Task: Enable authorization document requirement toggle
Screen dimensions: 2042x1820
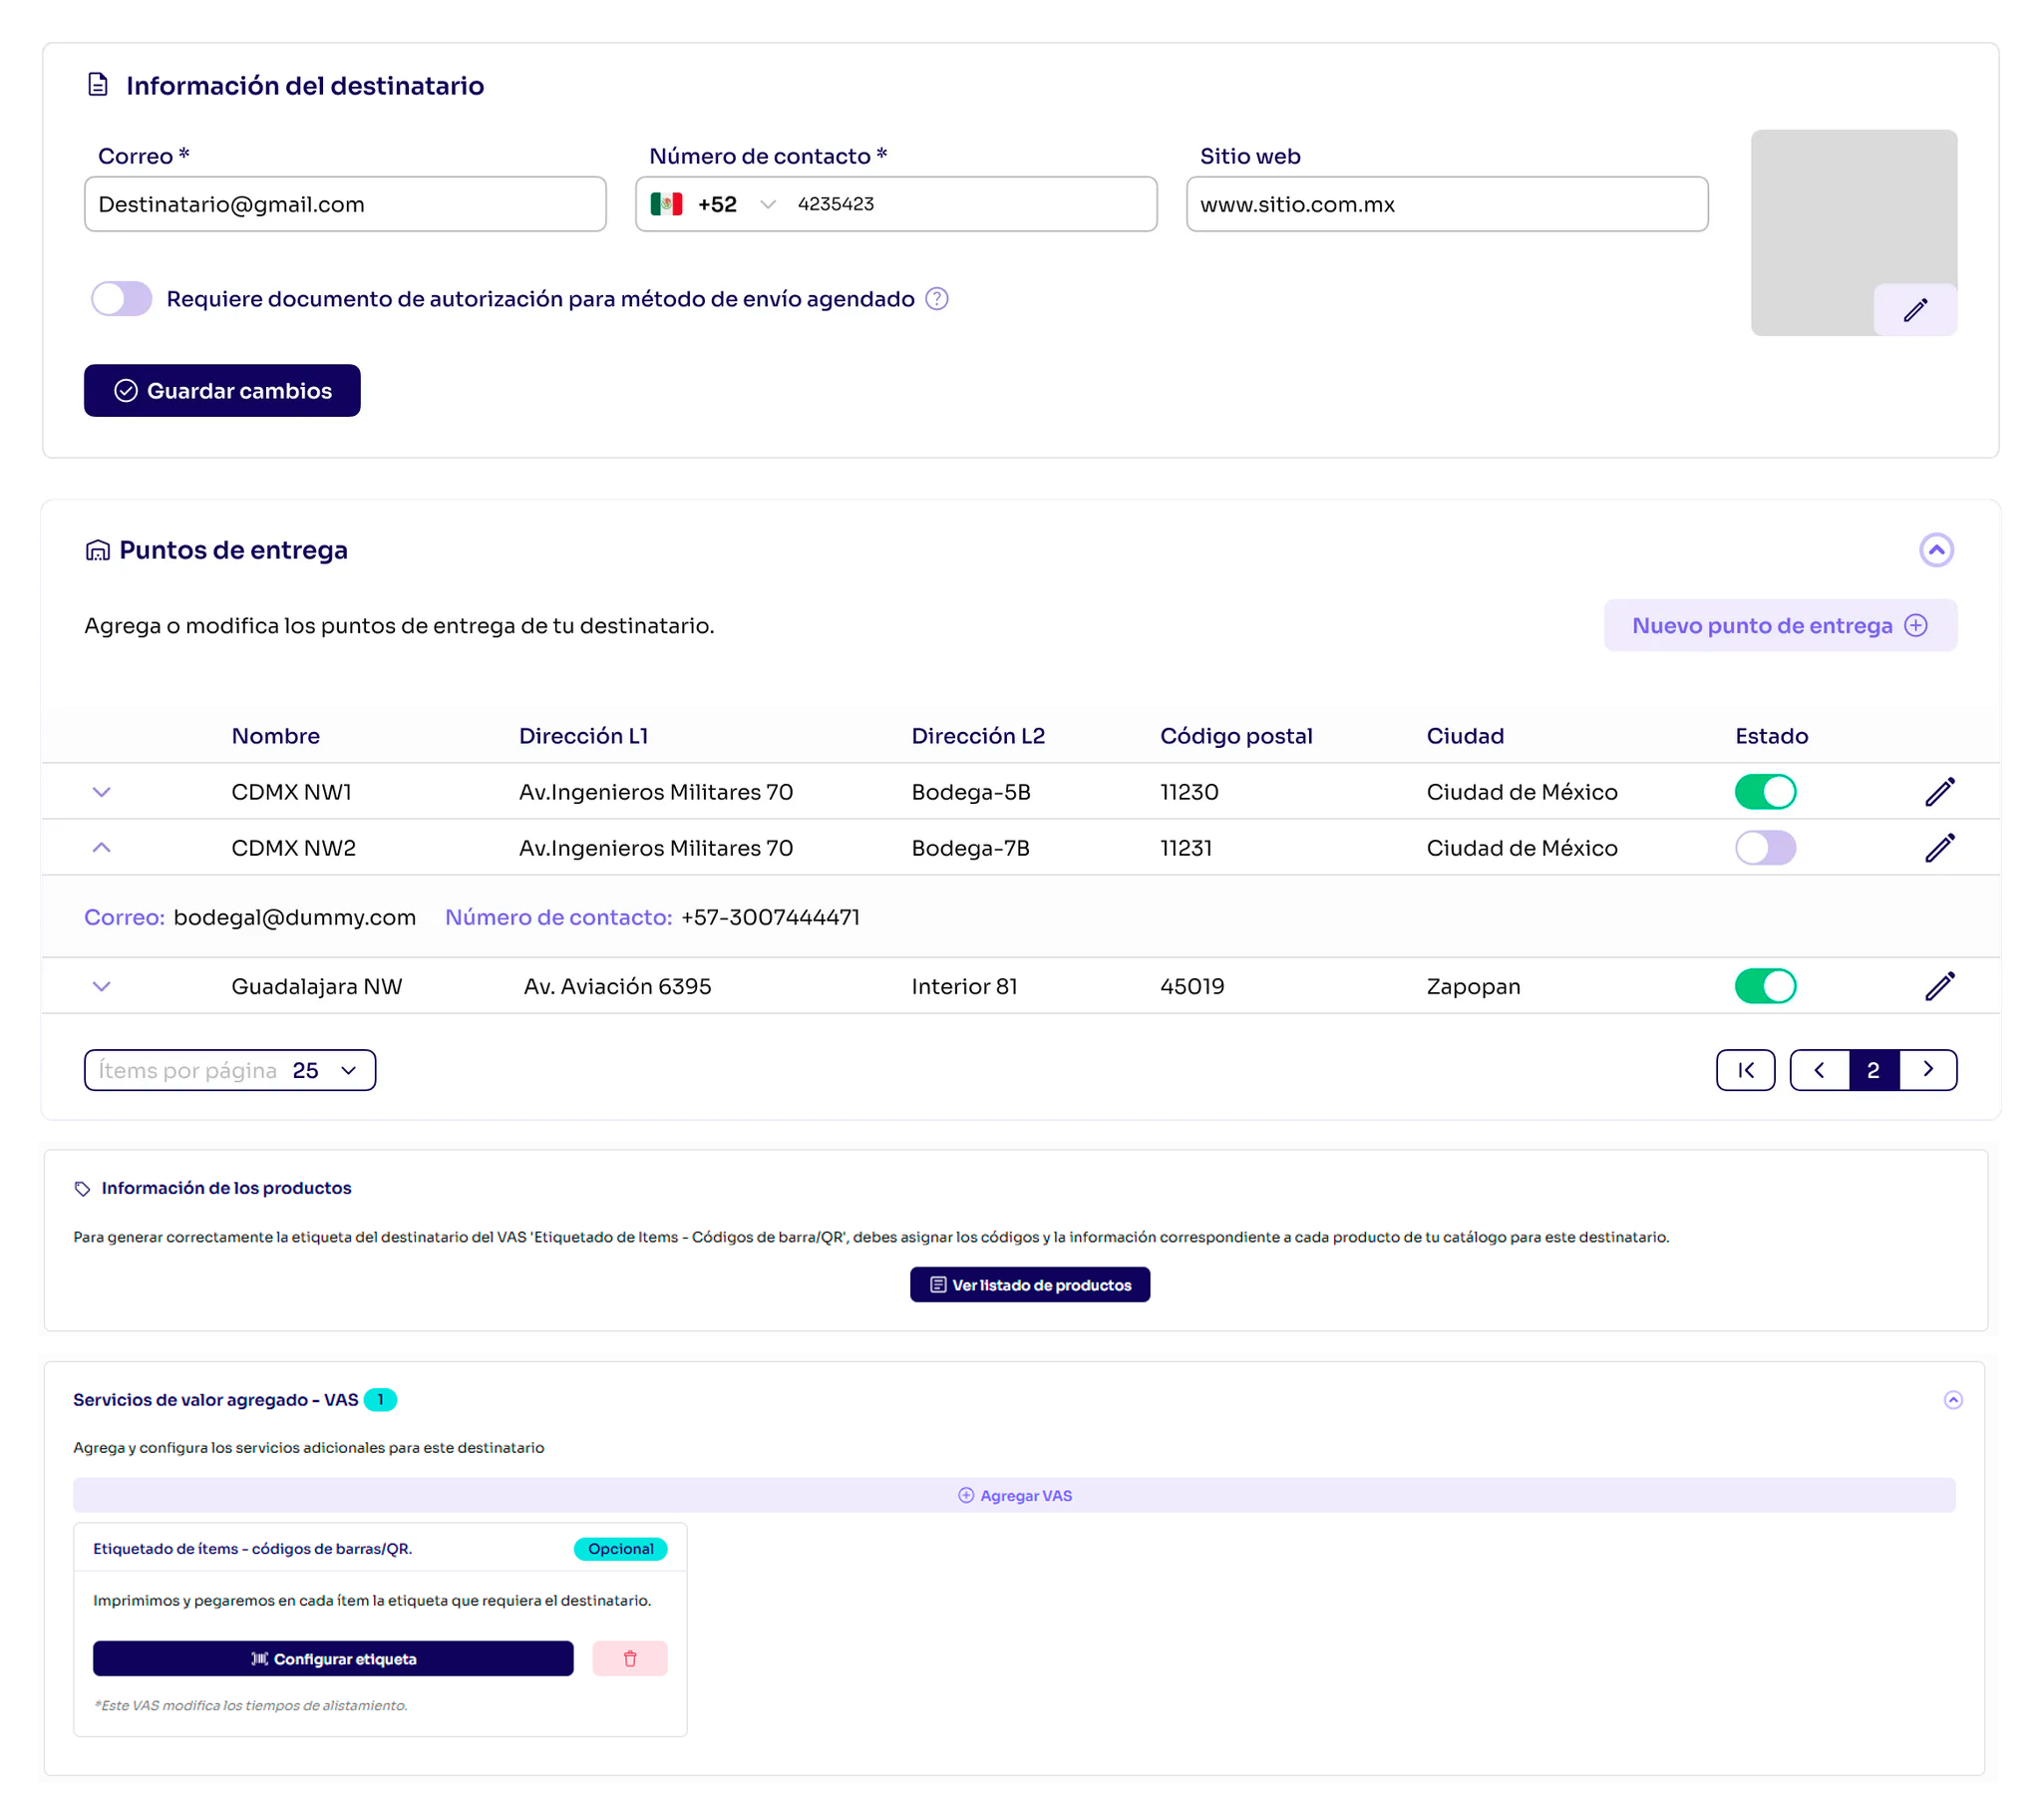Action: click(122, 299)
